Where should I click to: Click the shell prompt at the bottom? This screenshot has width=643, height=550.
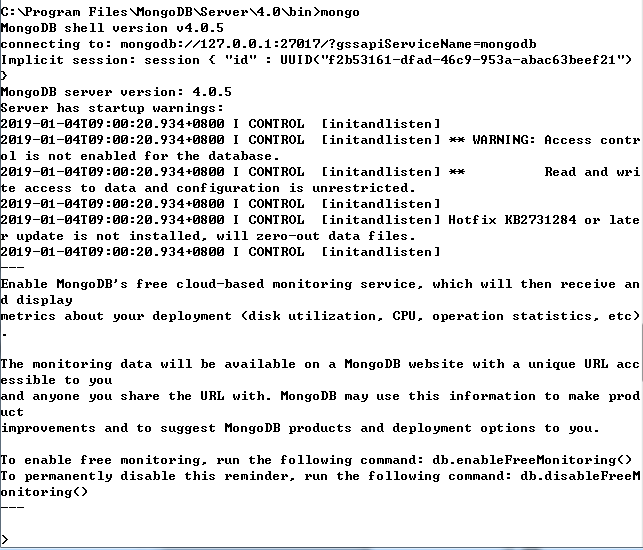[x=5, y=539]
